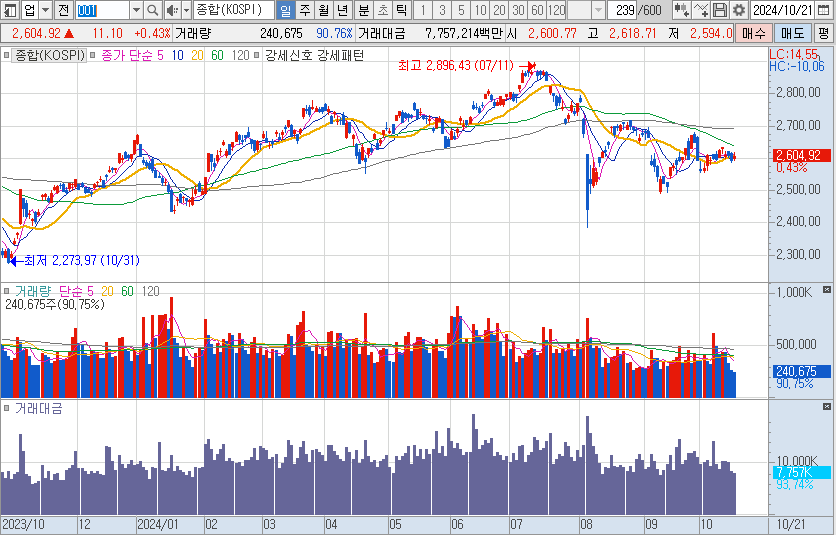Click the 239 bar count field
Image resolution: width=836 pixels, height=535 pixels.
click(x=622, y=10)
